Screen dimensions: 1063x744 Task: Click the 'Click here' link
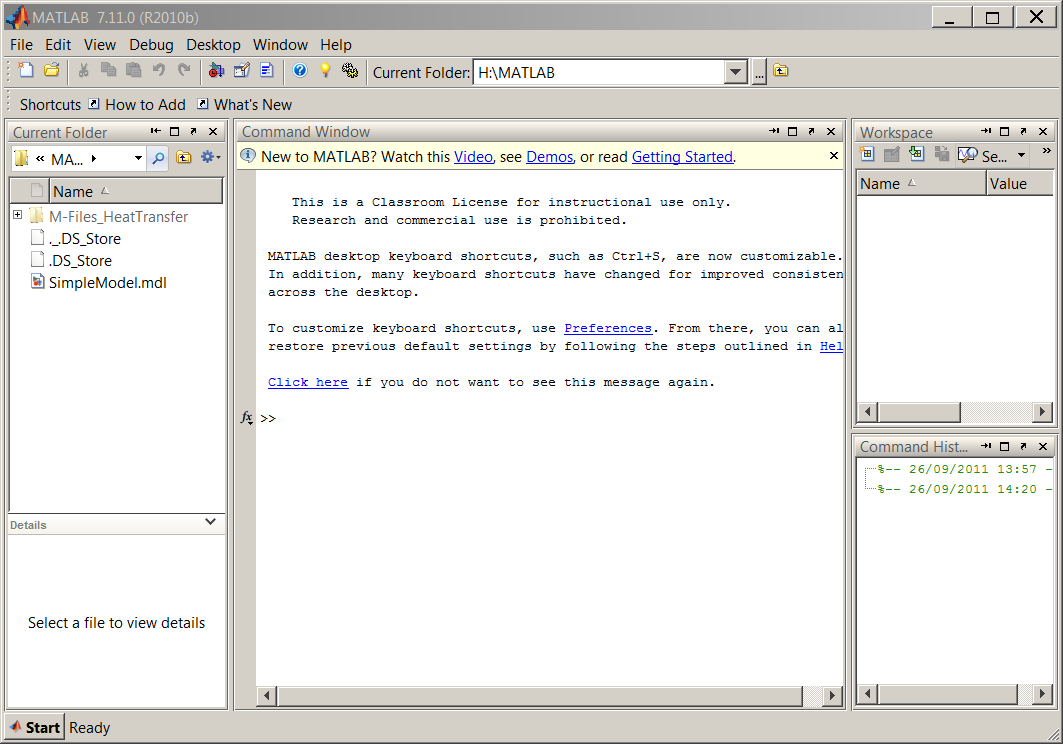tap(308, 382)
